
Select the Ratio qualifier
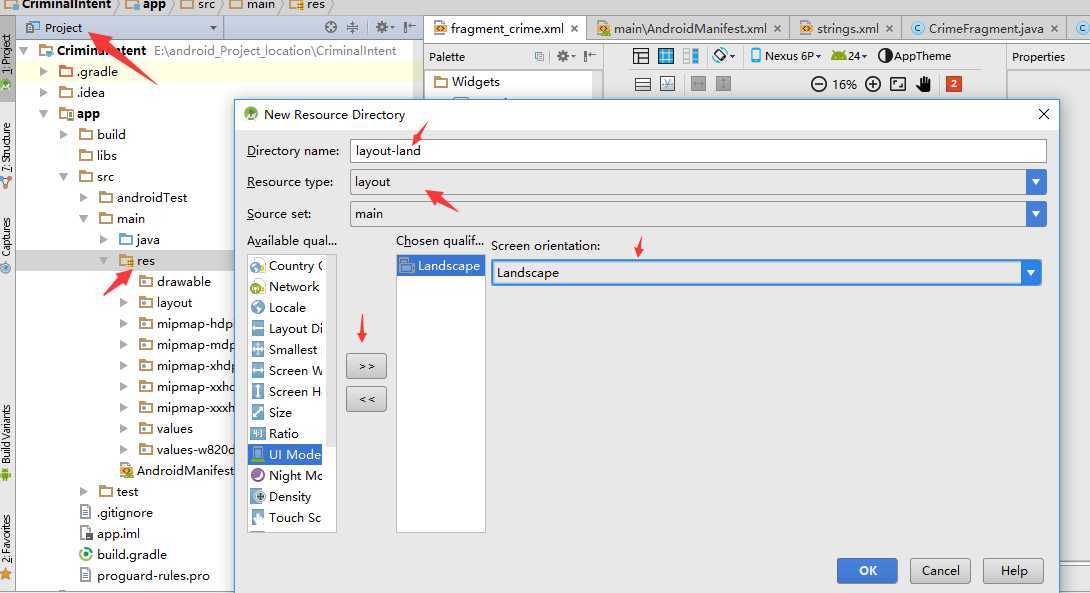pyautogui.click(x=288, y=433)
